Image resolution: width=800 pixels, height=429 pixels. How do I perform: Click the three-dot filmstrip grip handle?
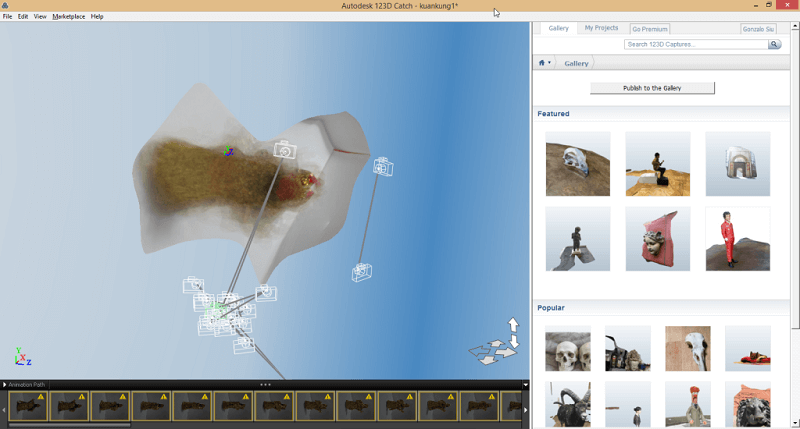pyautogui.click(x=265, y=385)
